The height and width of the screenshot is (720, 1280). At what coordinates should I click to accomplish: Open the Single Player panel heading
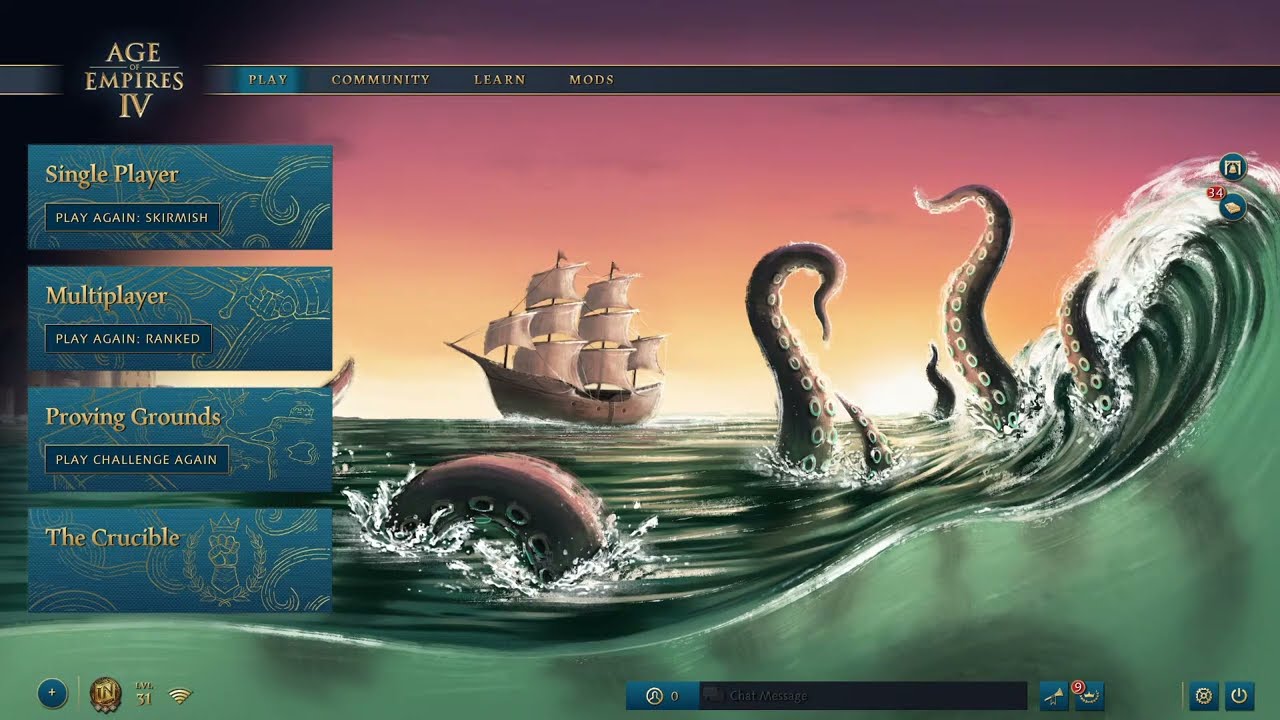112,175
